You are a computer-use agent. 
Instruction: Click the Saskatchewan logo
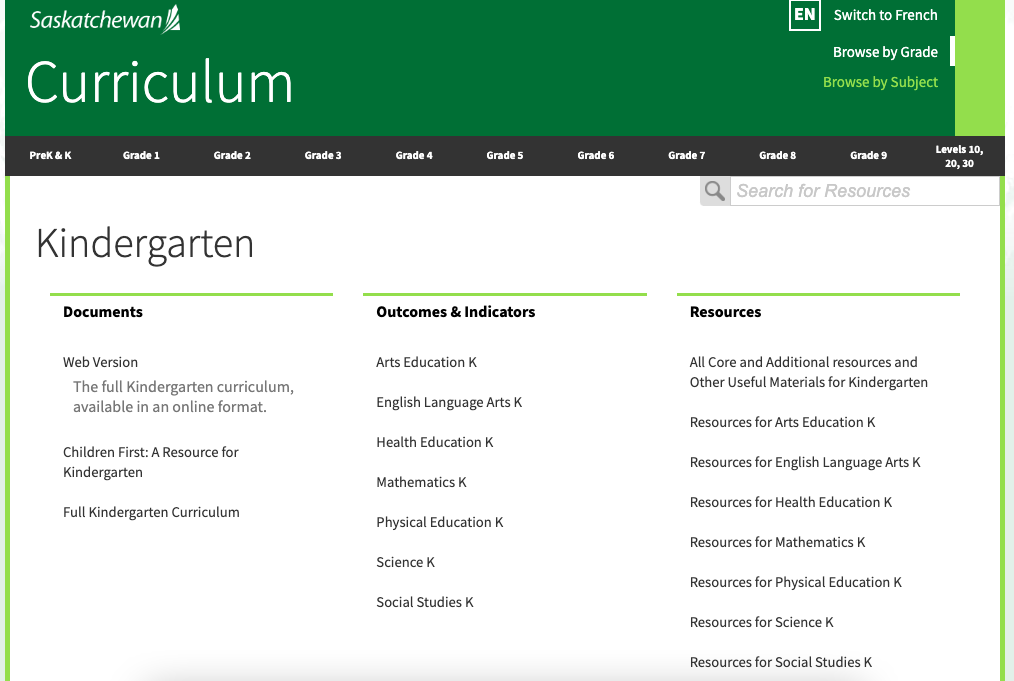105,19
